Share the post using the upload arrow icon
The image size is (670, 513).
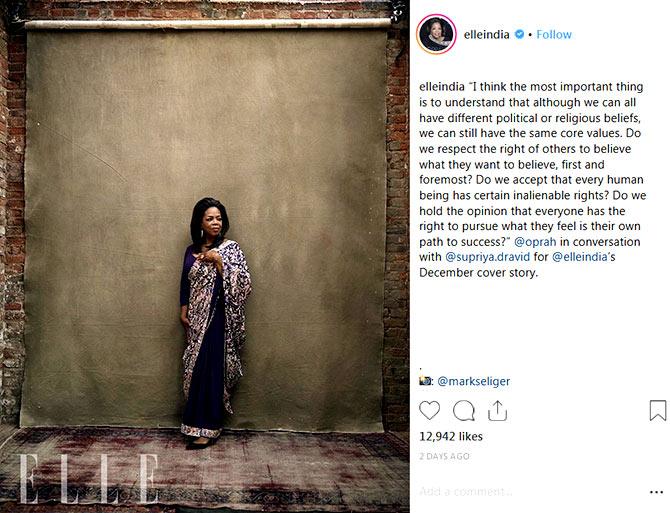[497, 411]
